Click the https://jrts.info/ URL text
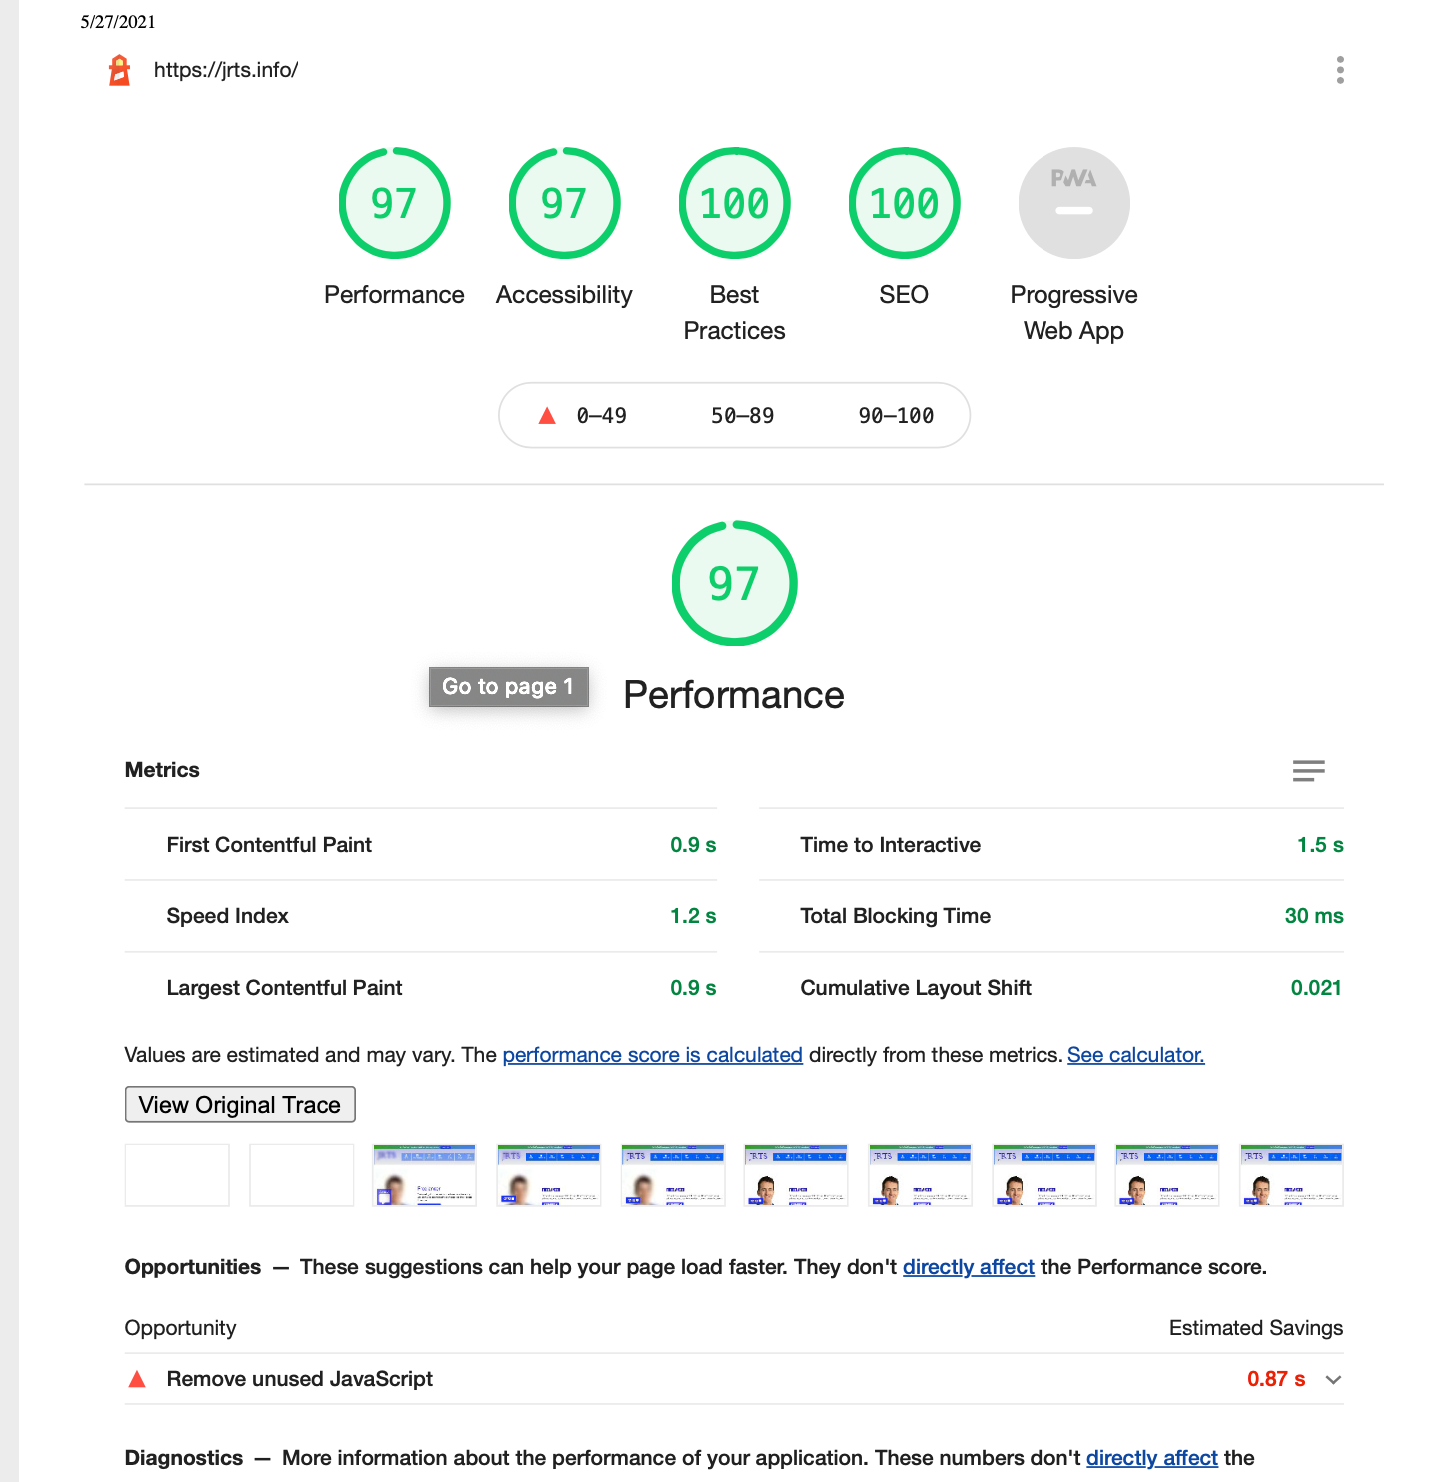 tap(226, 70)
